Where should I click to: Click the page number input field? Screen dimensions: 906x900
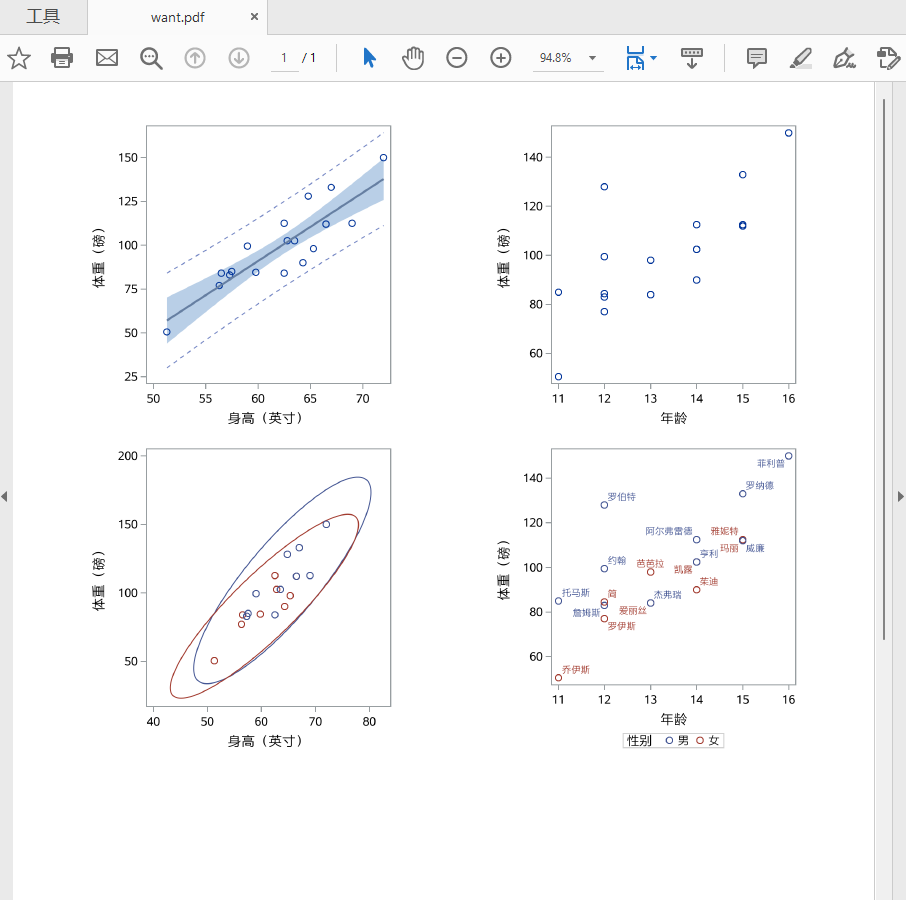pyautogui.click(x=284, y=58)
